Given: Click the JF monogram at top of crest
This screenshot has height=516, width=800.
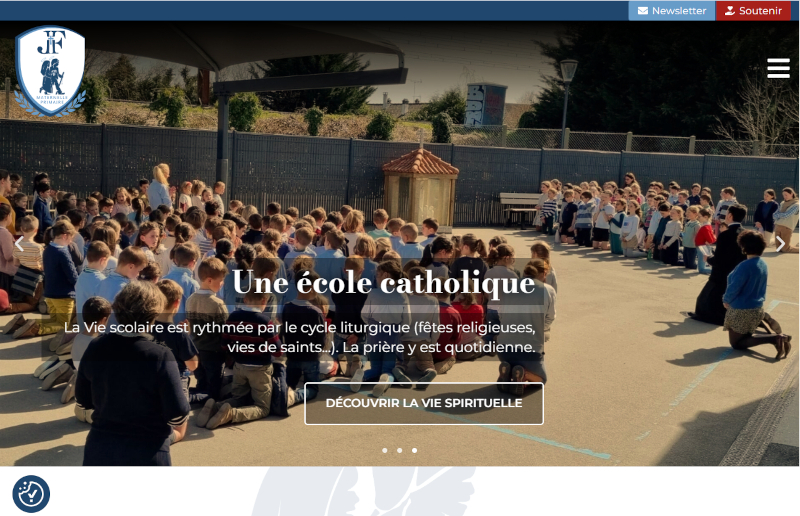Looking at the screenshot, I should [51, 42].
